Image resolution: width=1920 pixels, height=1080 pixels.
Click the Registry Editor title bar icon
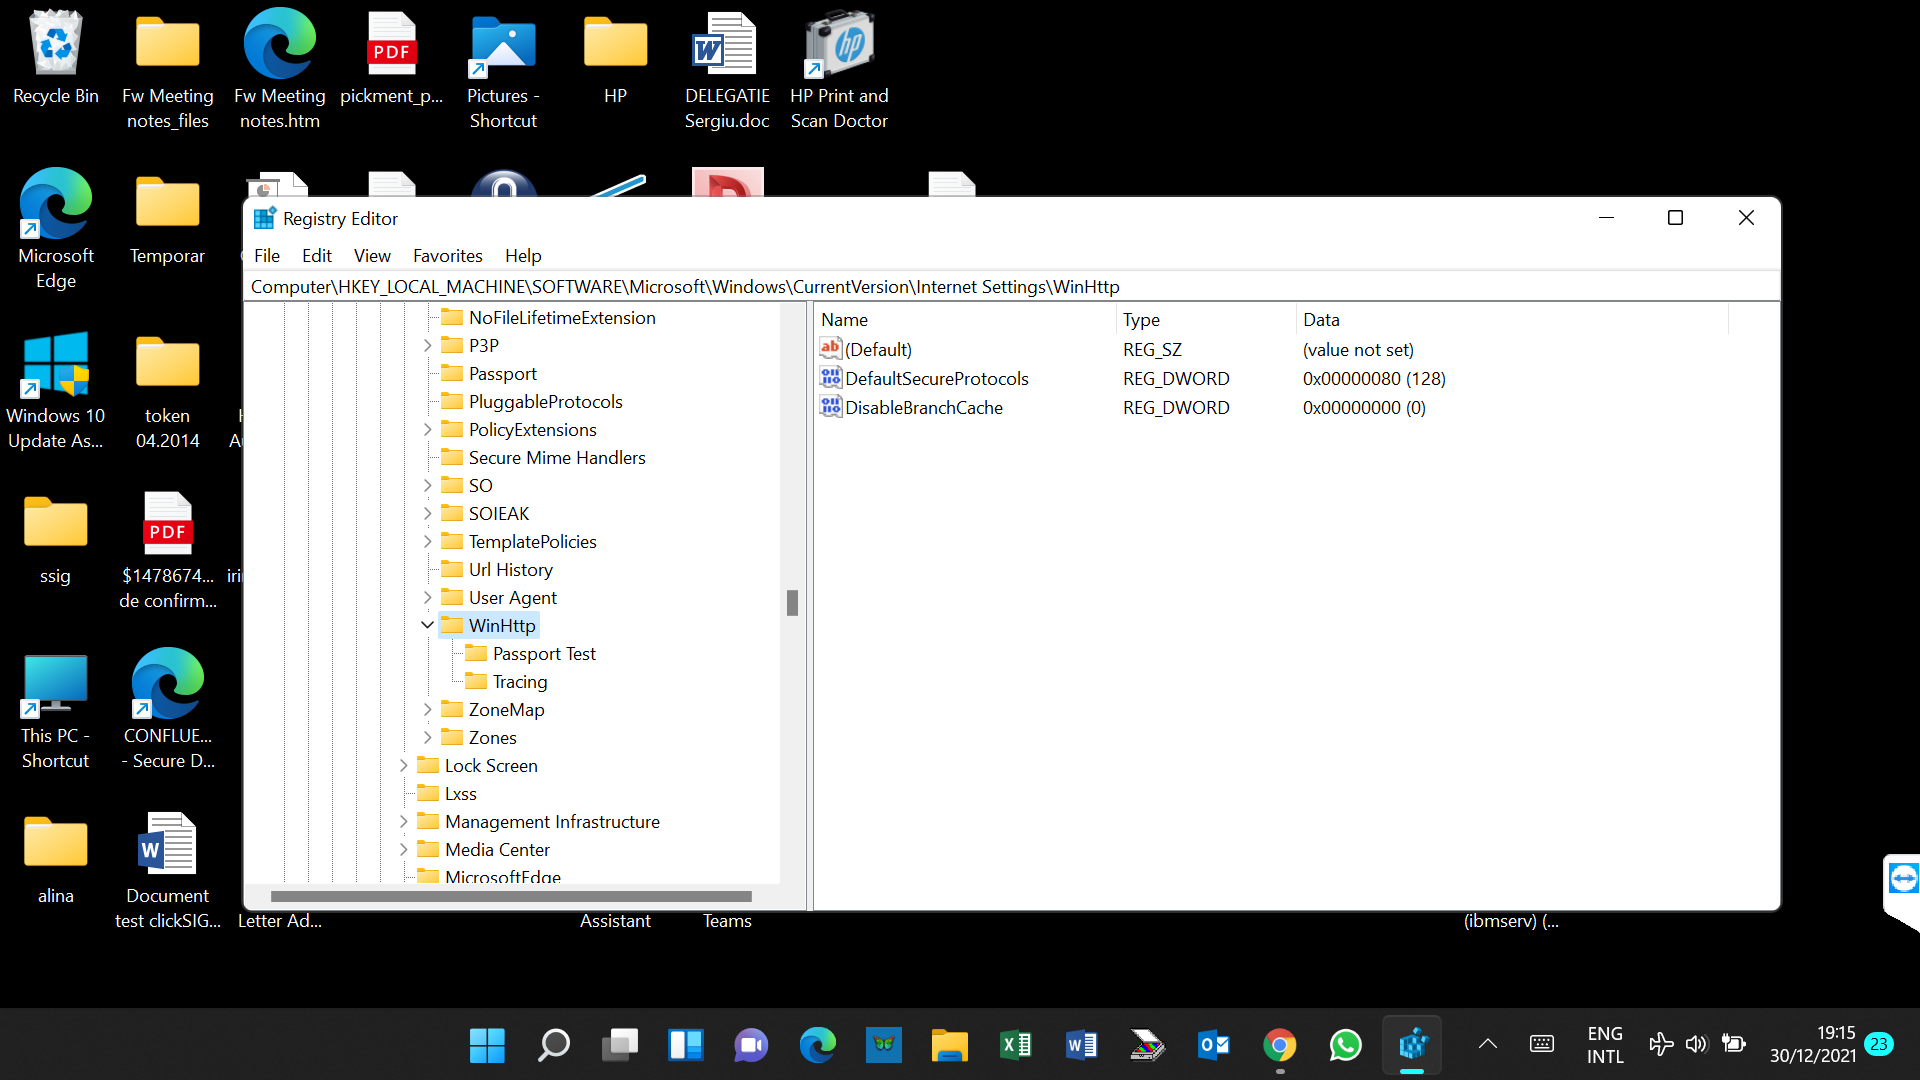[264, 218]
